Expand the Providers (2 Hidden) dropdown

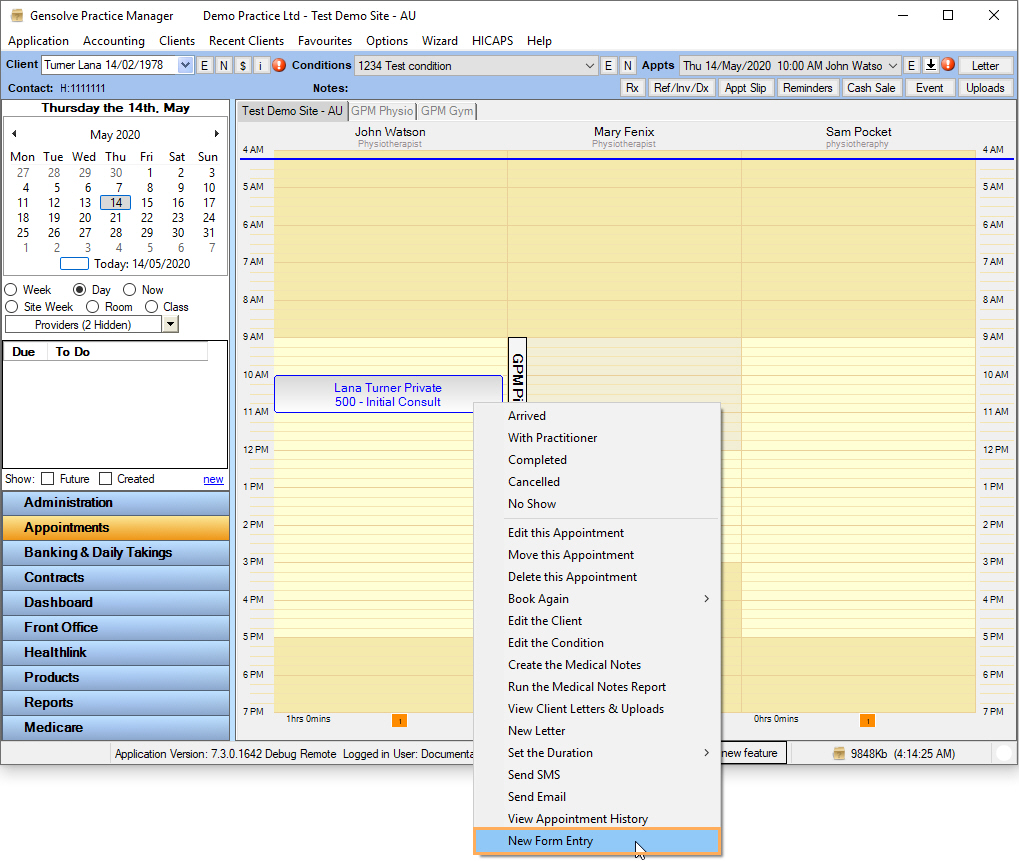(x=170, y=324)
